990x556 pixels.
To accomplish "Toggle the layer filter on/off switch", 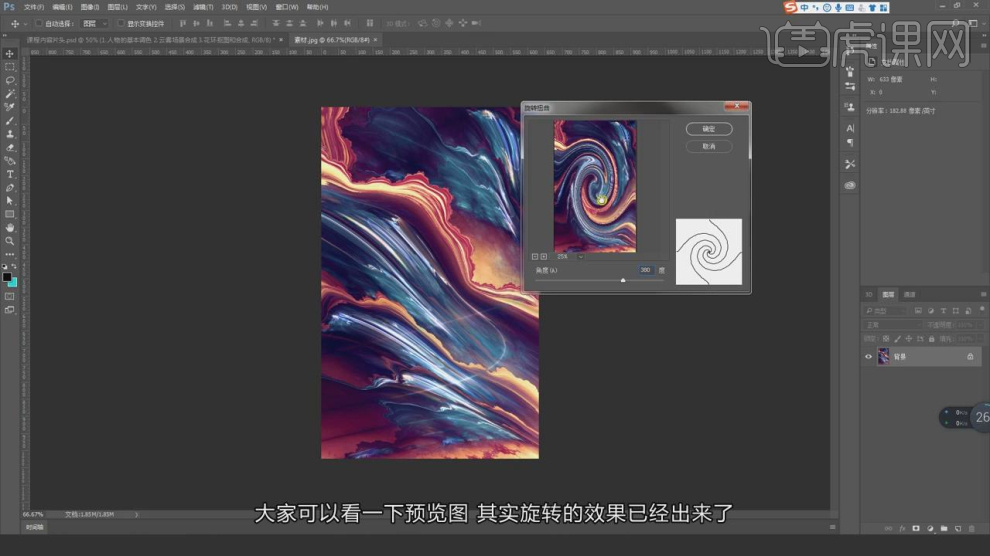I will coord(982,310).
